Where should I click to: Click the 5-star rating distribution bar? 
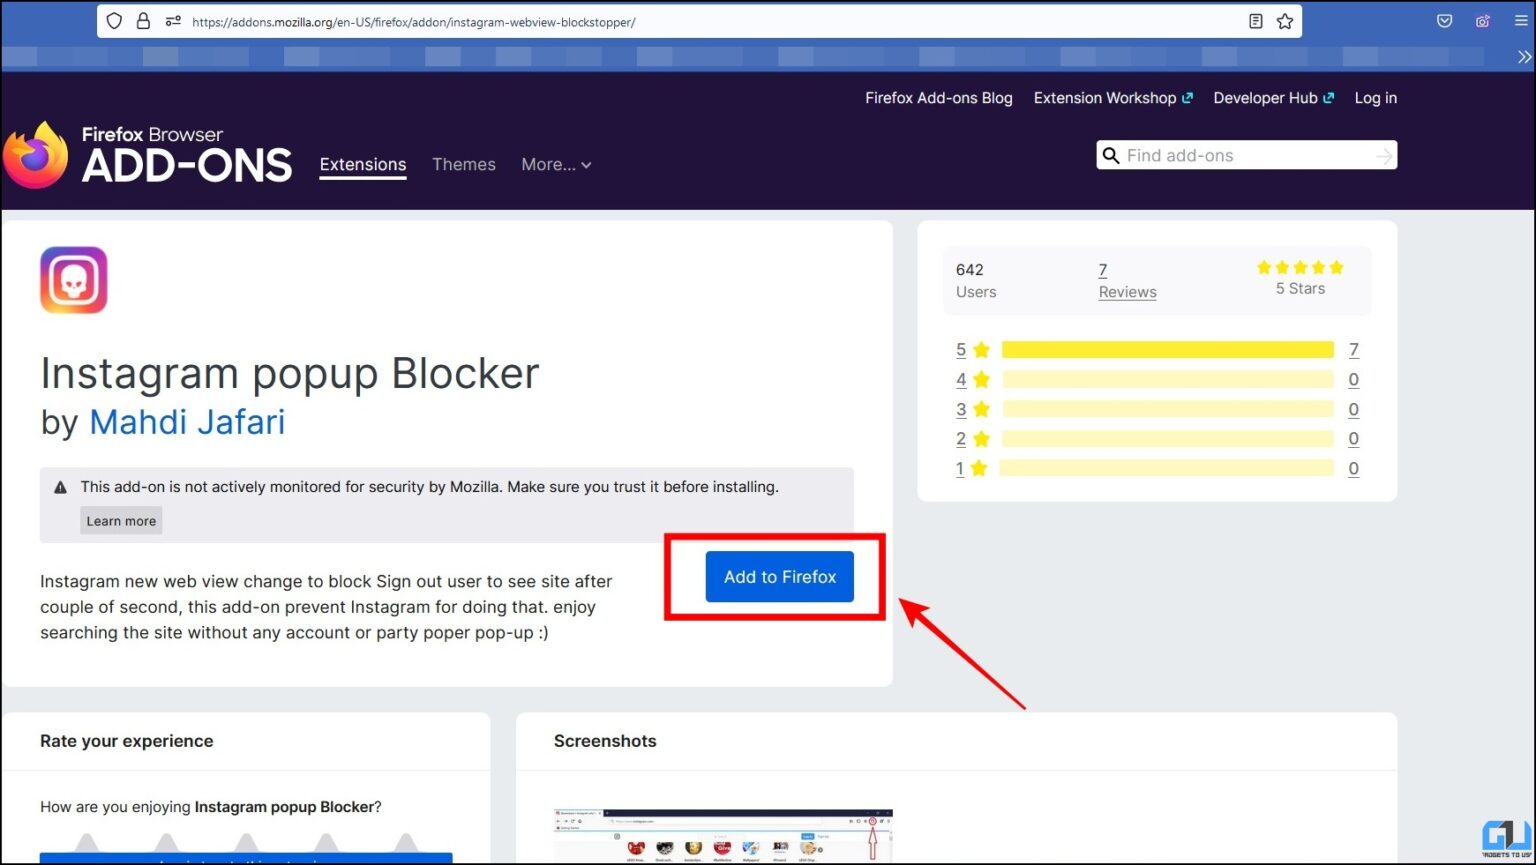tap(1166, 349)
